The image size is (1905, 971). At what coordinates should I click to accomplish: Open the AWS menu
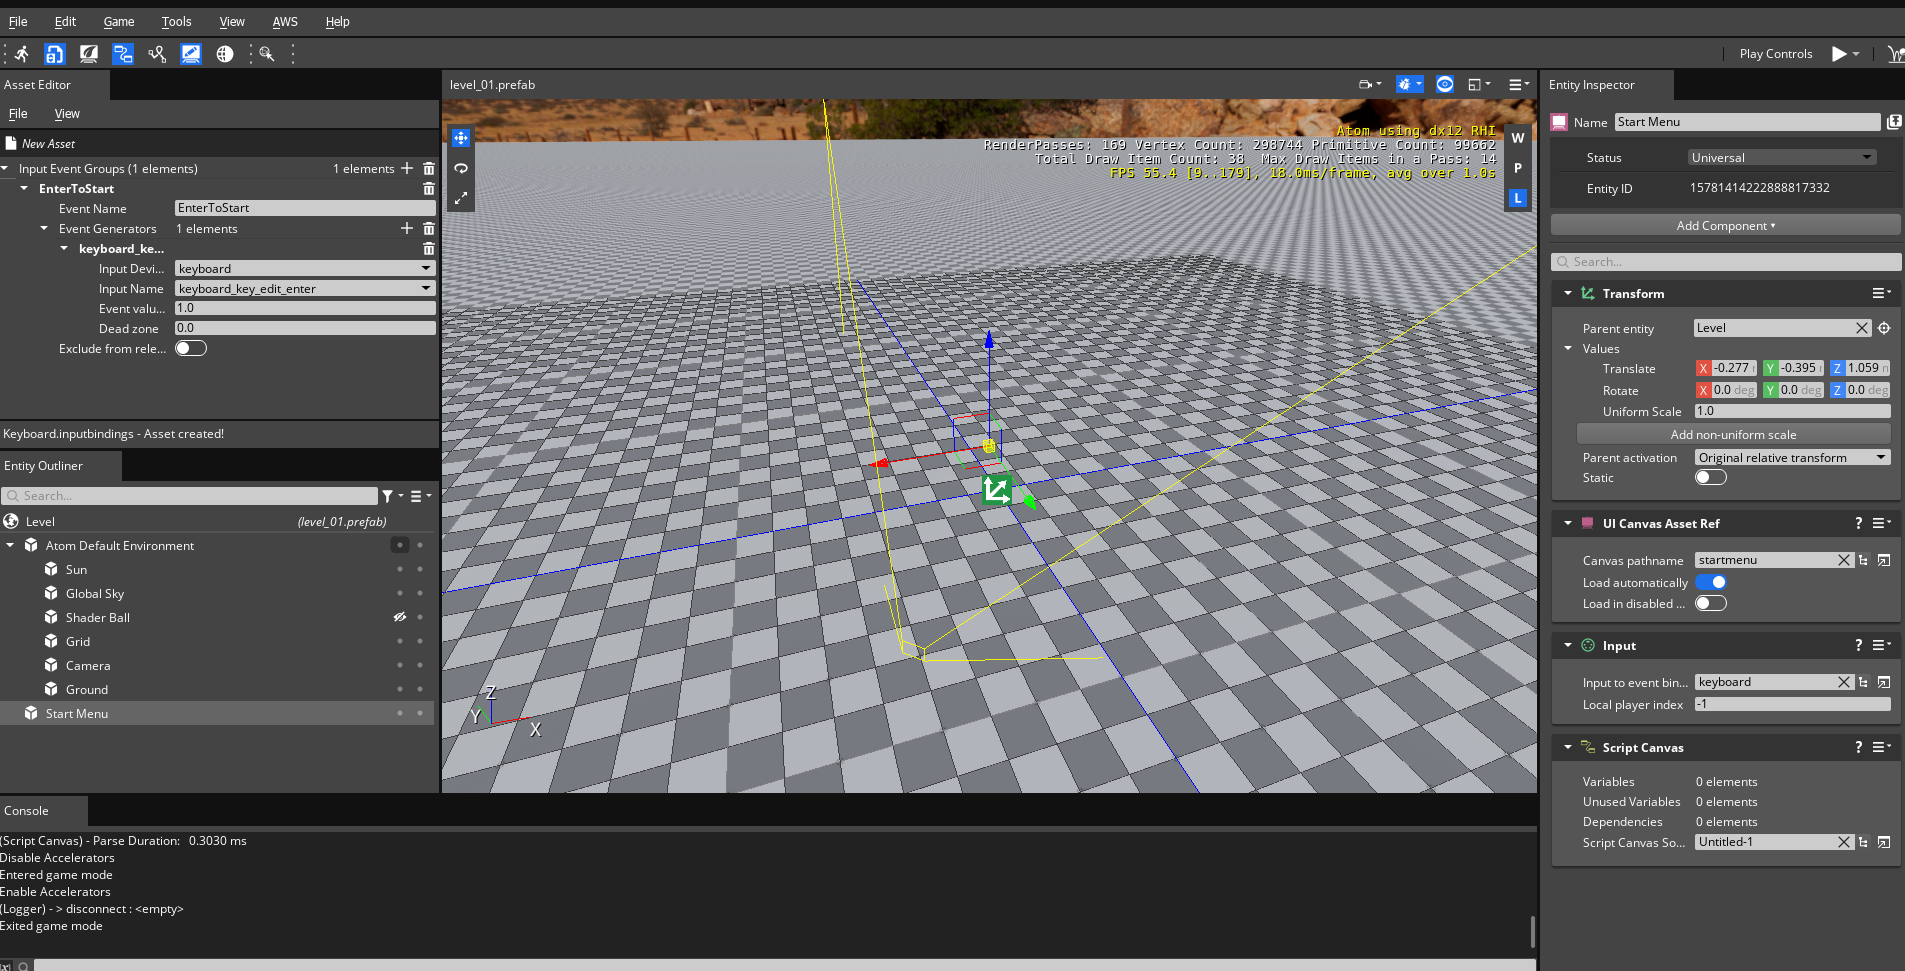click(284, 21)
